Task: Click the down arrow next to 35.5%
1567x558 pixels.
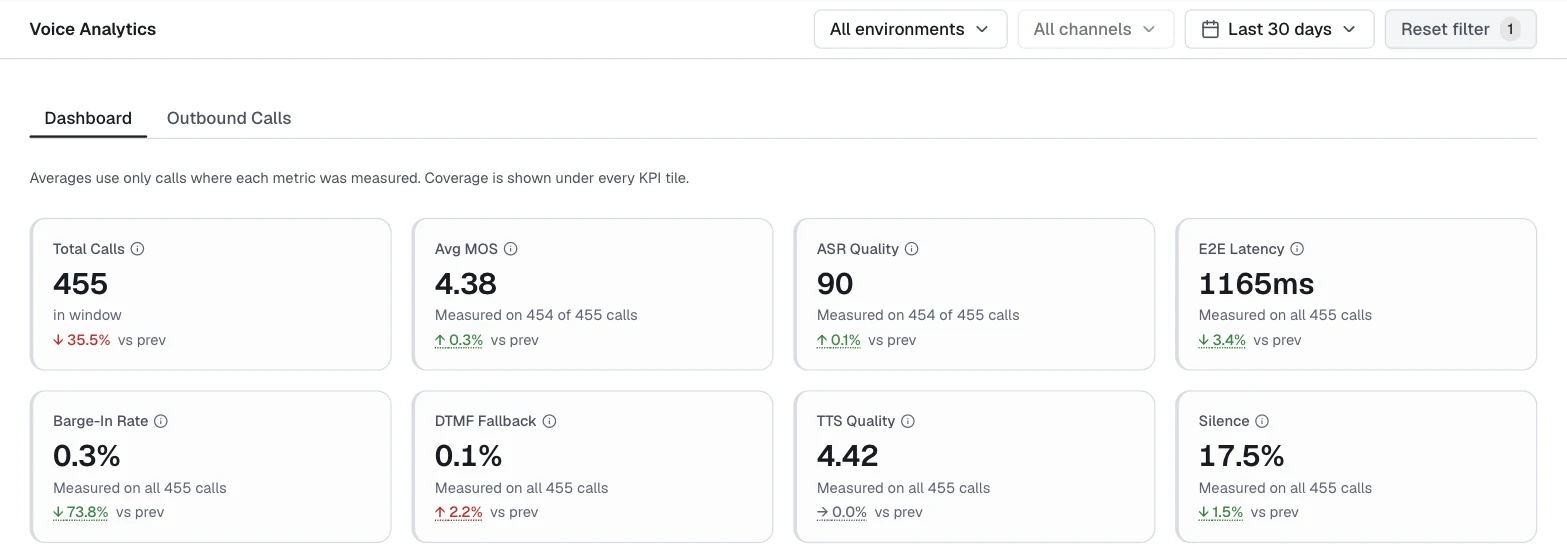Action: 58,340
